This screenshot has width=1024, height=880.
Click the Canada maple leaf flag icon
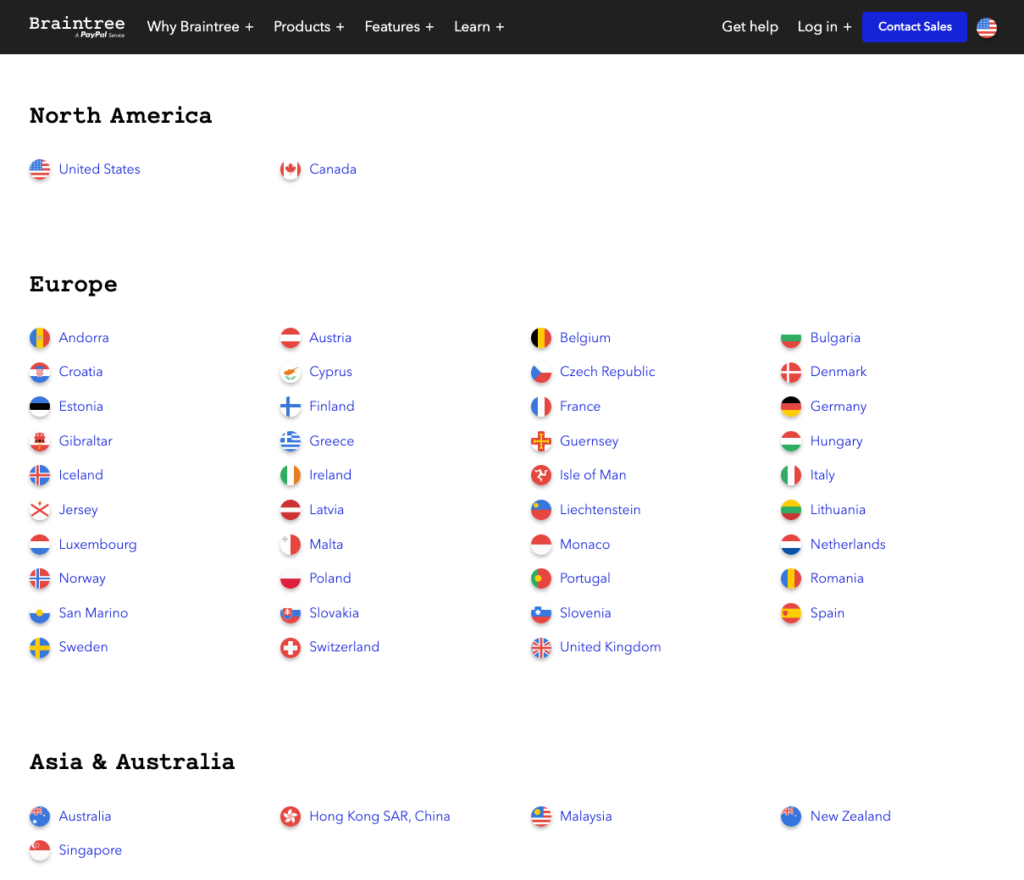tap(291, 170)
